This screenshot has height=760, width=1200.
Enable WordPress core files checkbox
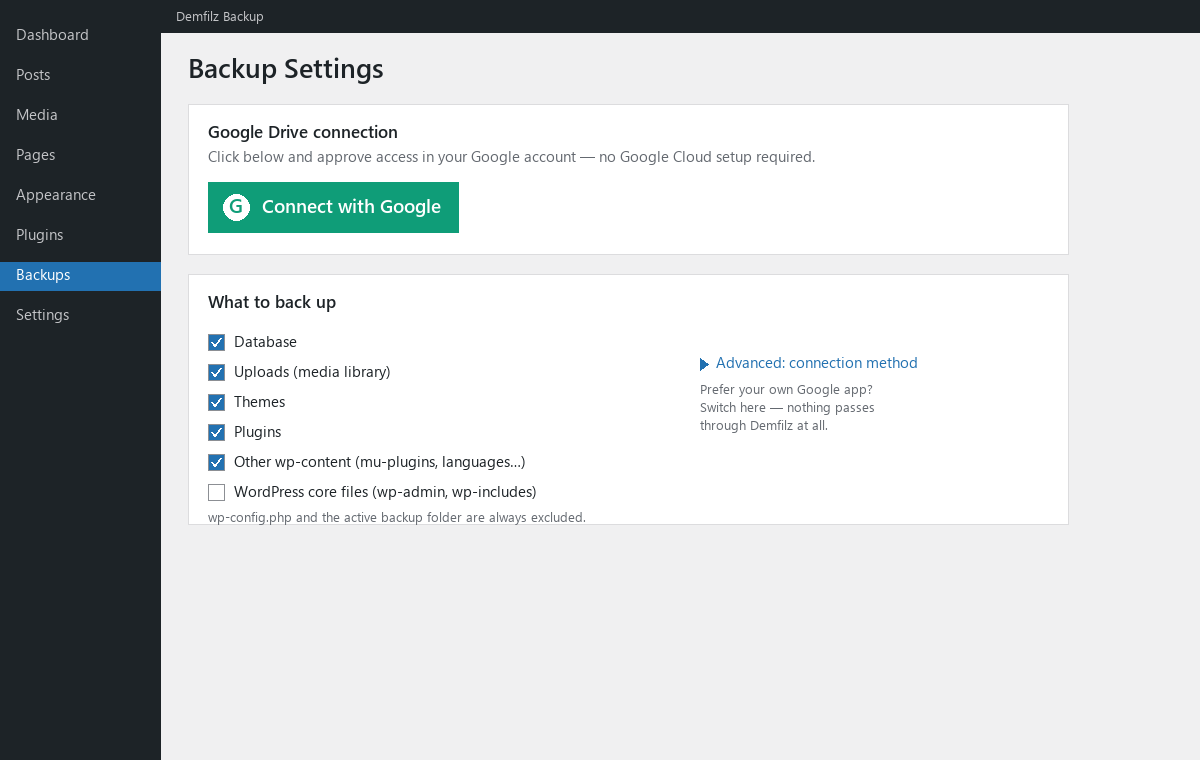(x=216, y=492)
